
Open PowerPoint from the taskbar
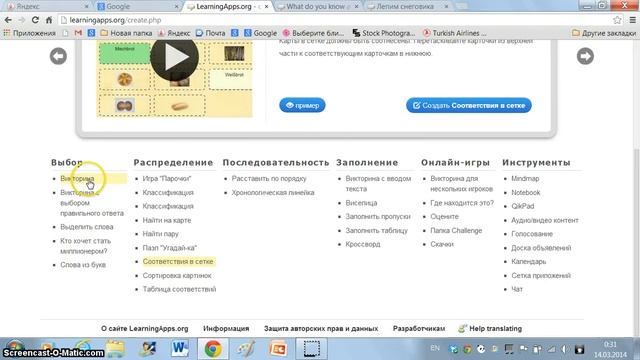coord(278,349)
